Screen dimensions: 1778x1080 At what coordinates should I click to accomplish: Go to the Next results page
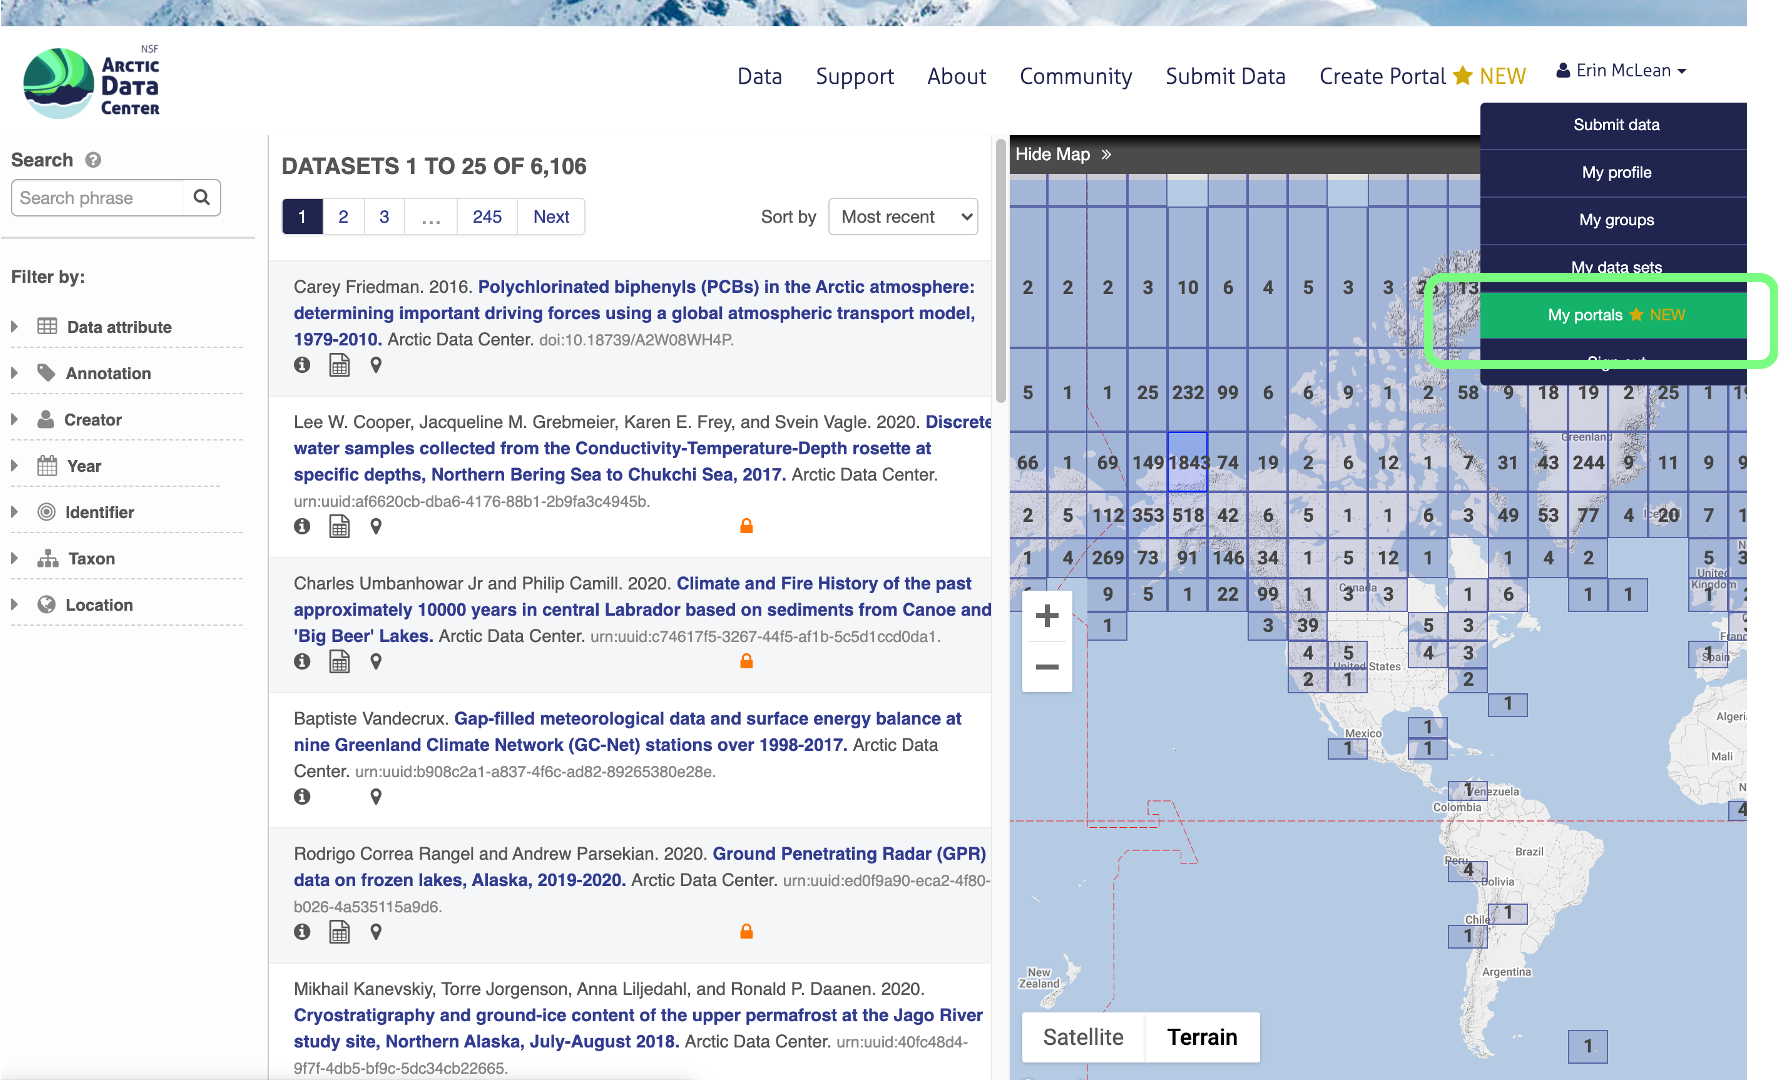click(551, 217)
